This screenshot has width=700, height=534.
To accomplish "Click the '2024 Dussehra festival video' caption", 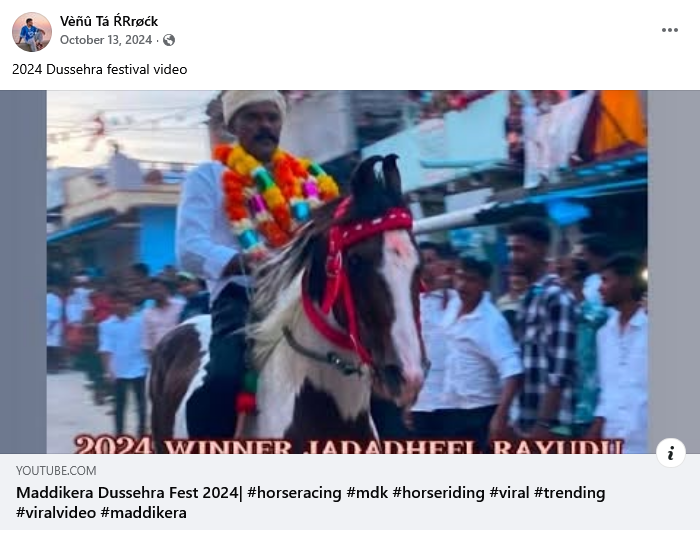I will 100,70.
